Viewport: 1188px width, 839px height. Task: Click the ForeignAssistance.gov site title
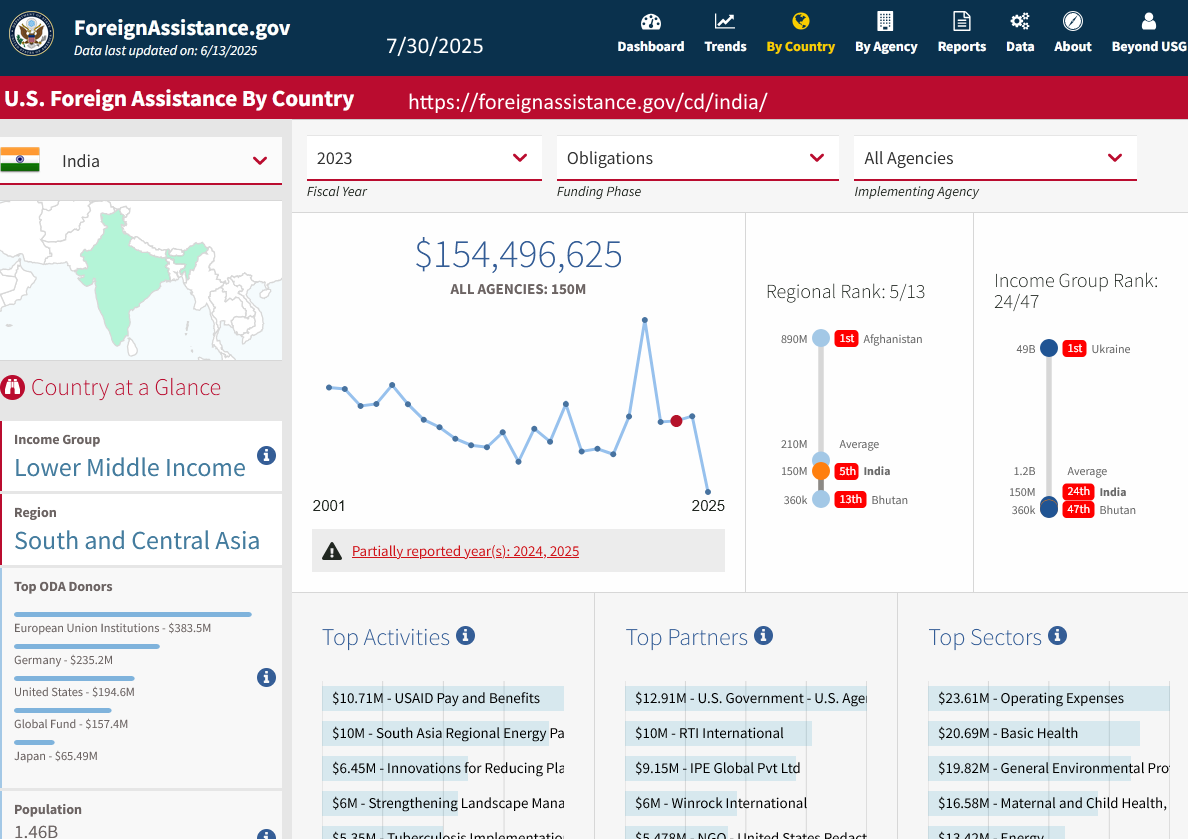(x=182, y=28)
